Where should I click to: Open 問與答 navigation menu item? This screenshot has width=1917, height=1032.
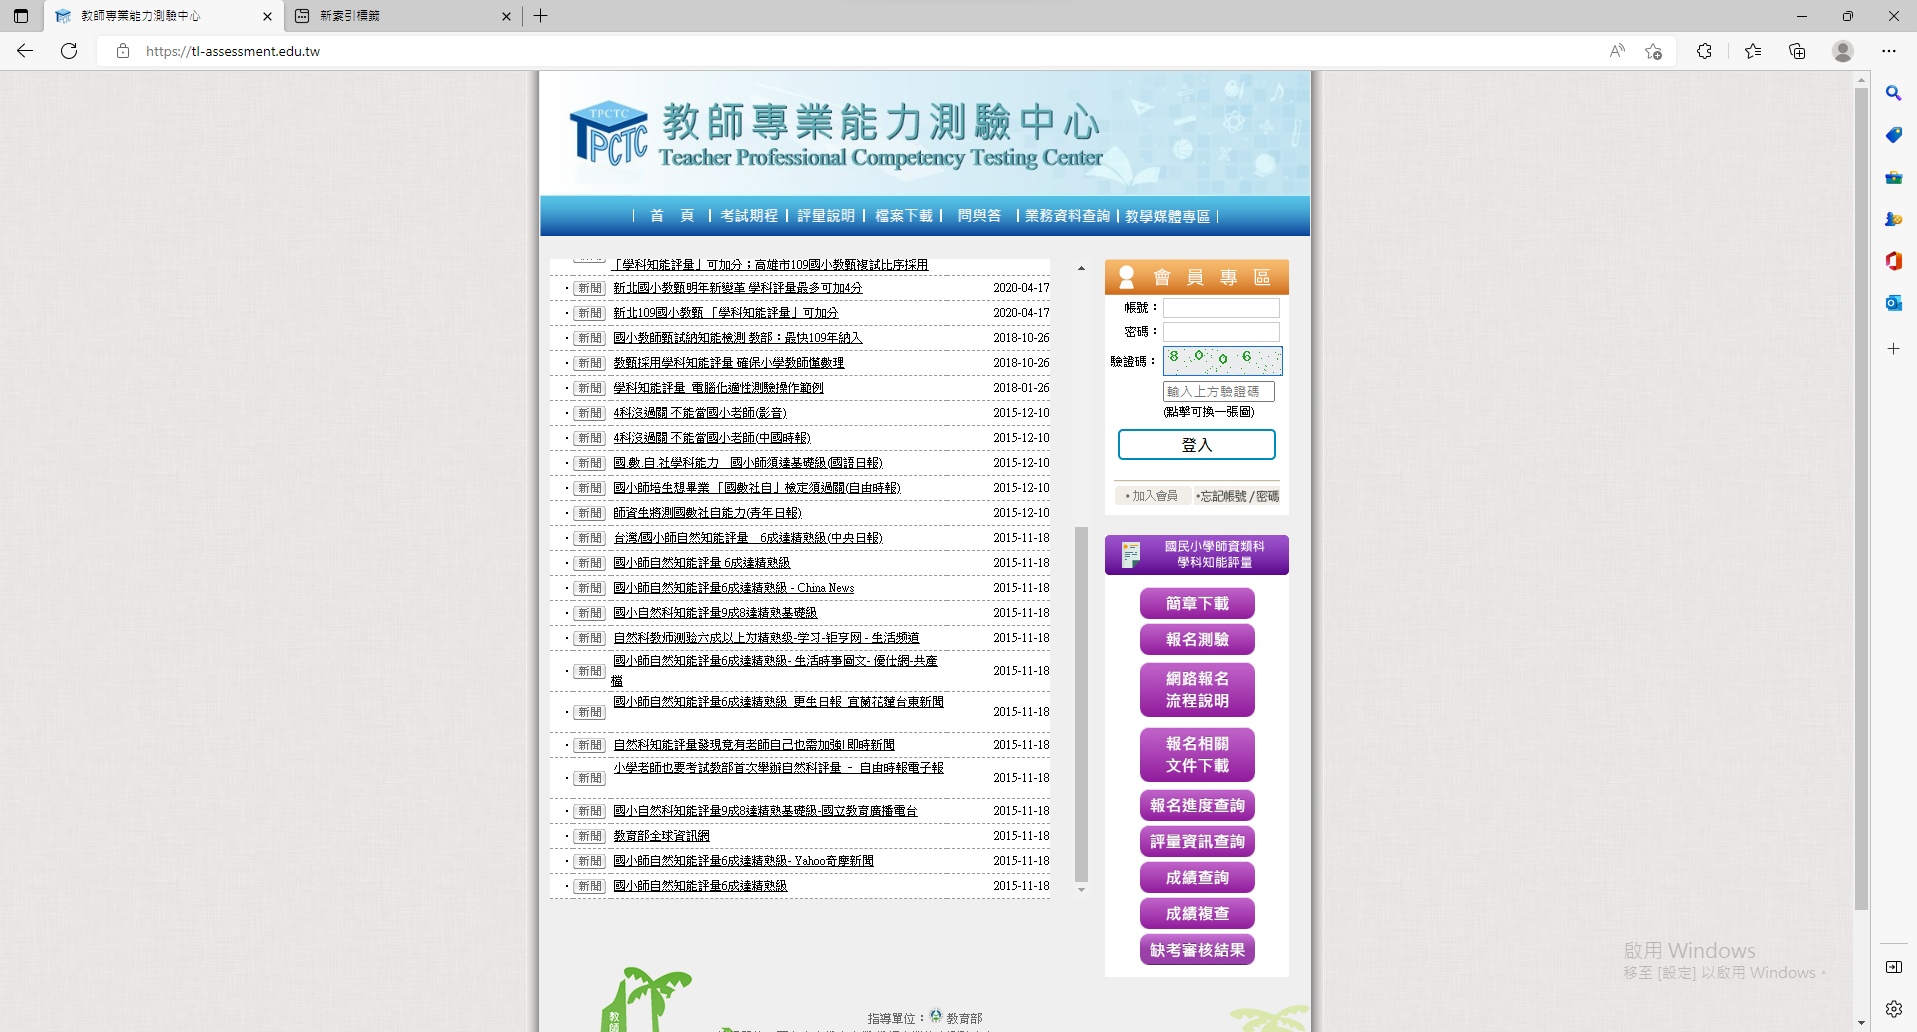click(979, 216)
